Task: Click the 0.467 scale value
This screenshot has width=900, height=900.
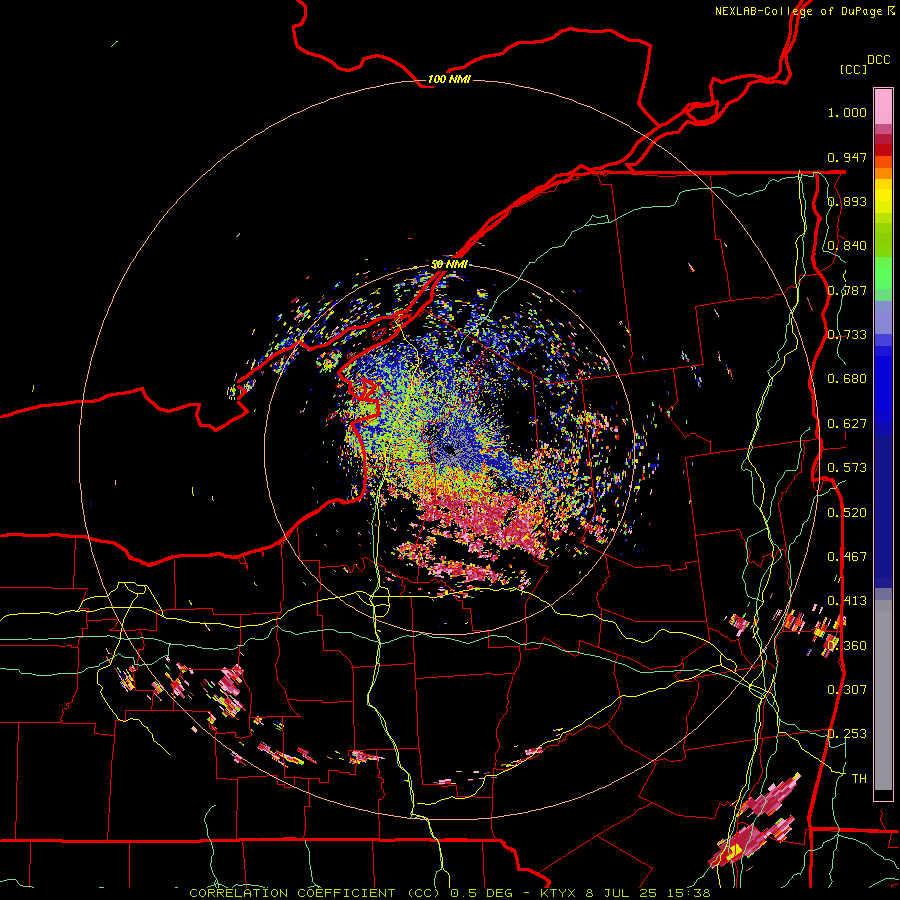Action: pyautogui.click(x=847, y=557)
